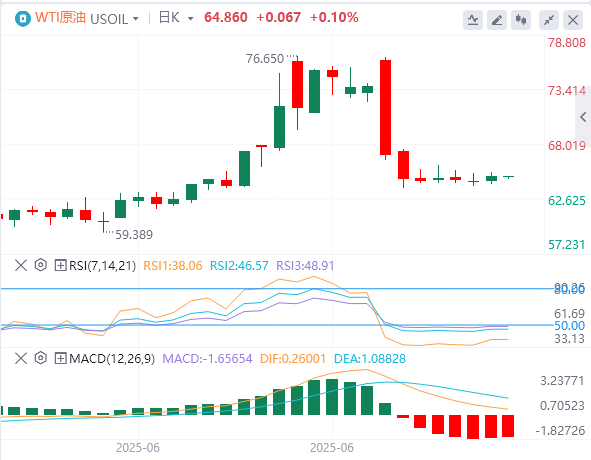591x460 pixels.
Task: Open the indicator chart icon in top toolbar
Action: (473, 20)
